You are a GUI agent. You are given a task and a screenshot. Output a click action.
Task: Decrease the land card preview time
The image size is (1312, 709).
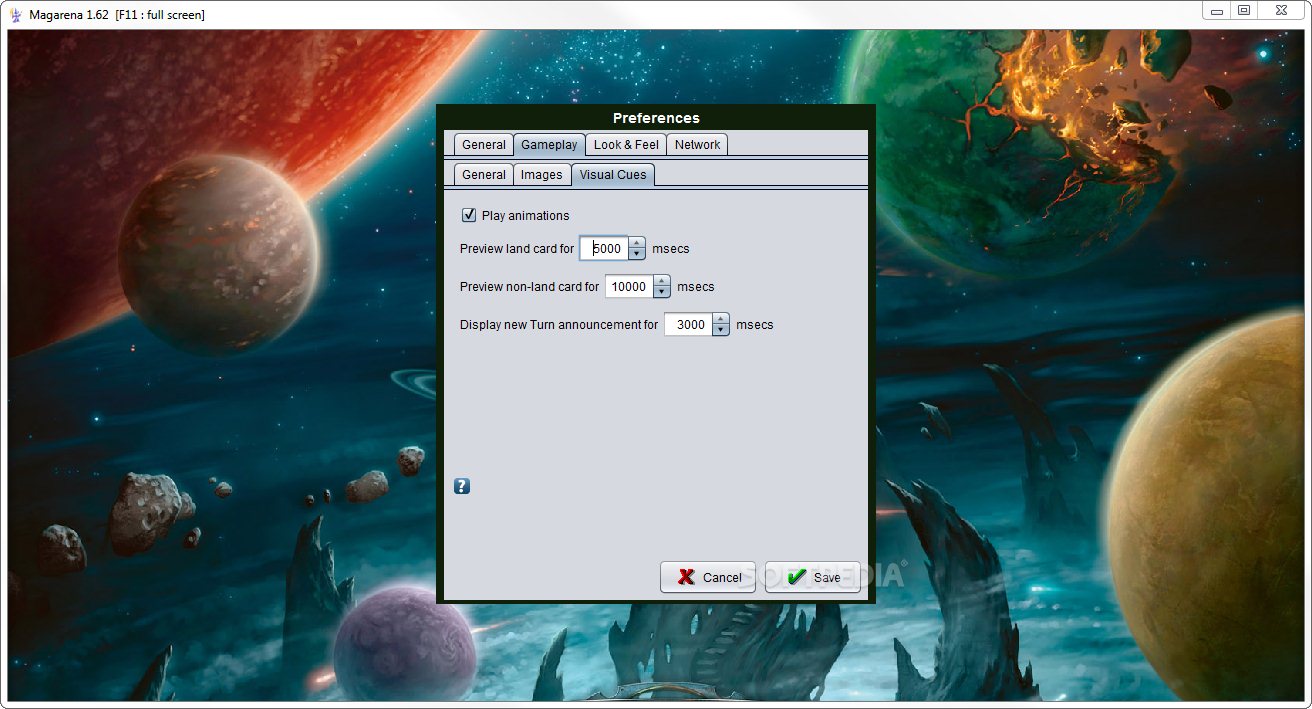coord(637,254)
